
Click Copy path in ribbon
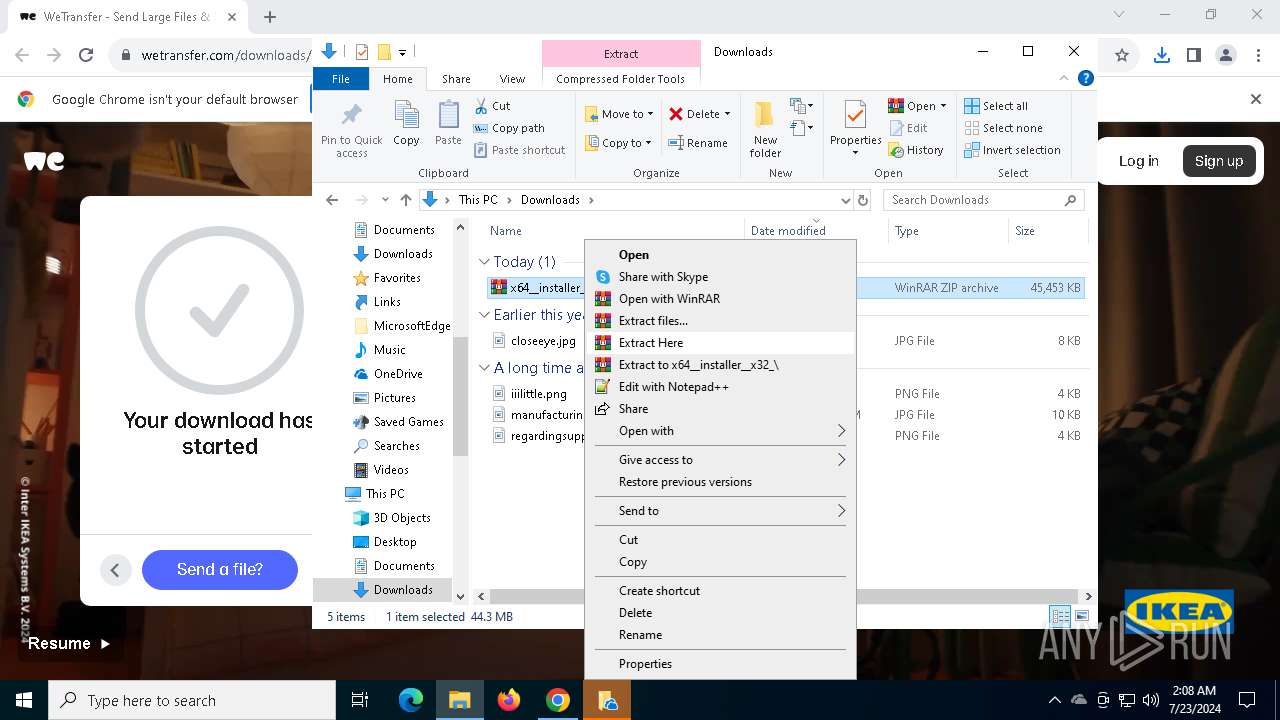pyautogui.click(x=509, y=128)
